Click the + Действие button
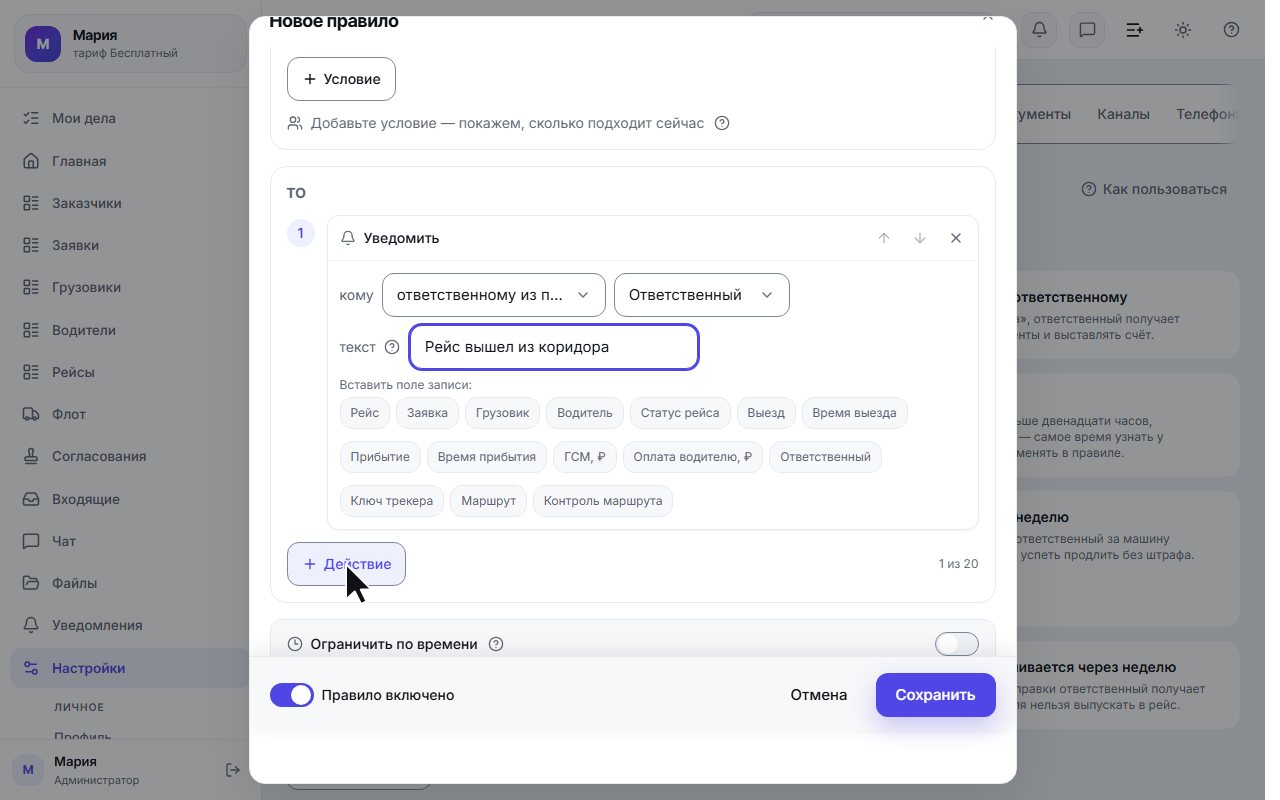Screen dimensions: 1280x800 [x=346, y=564]
